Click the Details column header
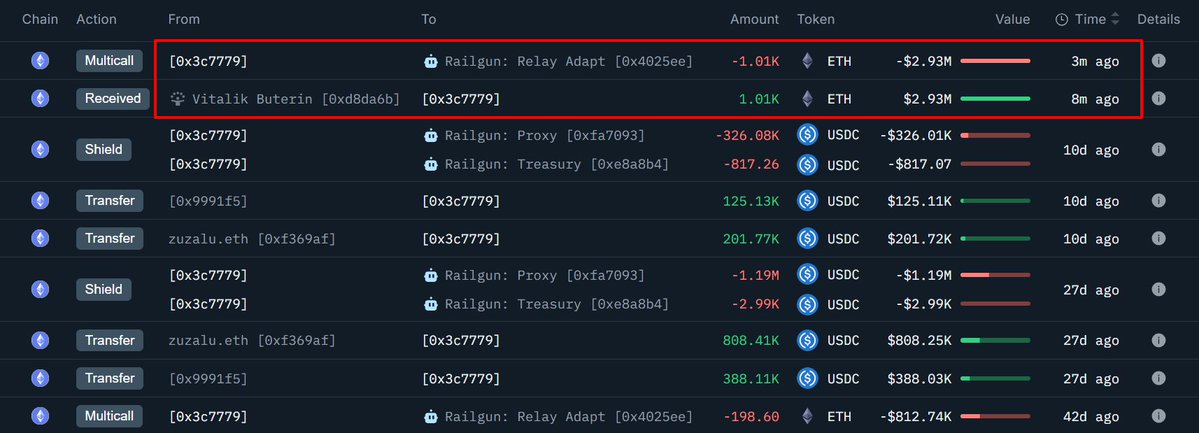This screenshot has height=433, width=1199. [1158, 19]
